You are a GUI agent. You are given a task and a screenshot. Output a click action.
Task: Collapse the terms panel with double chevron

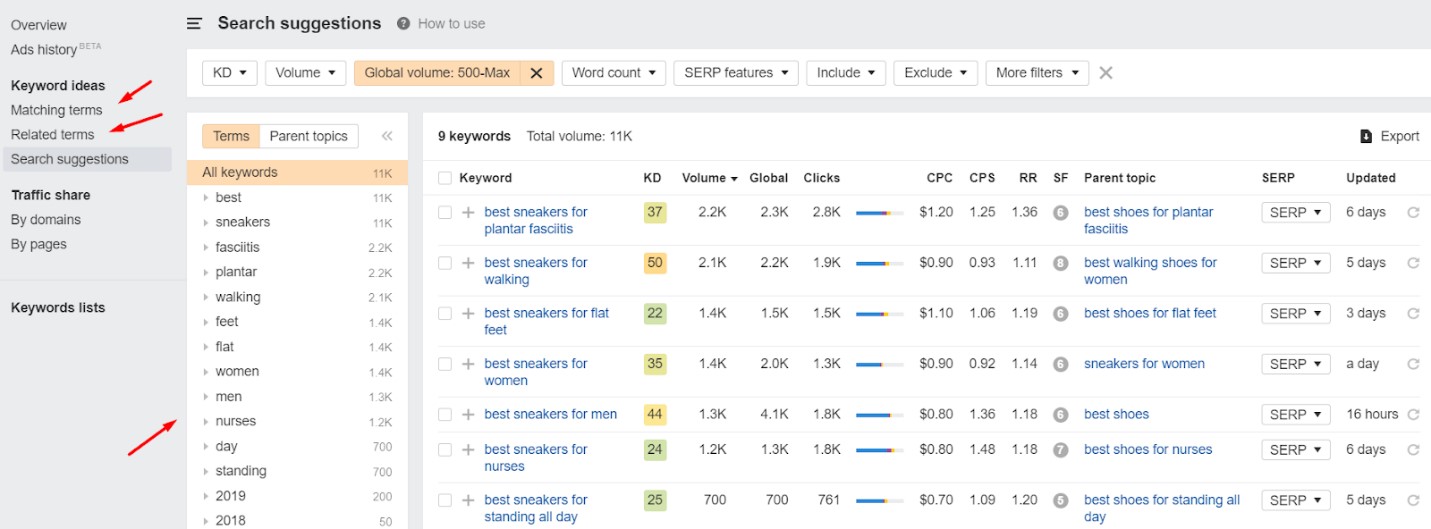point(387,137)
